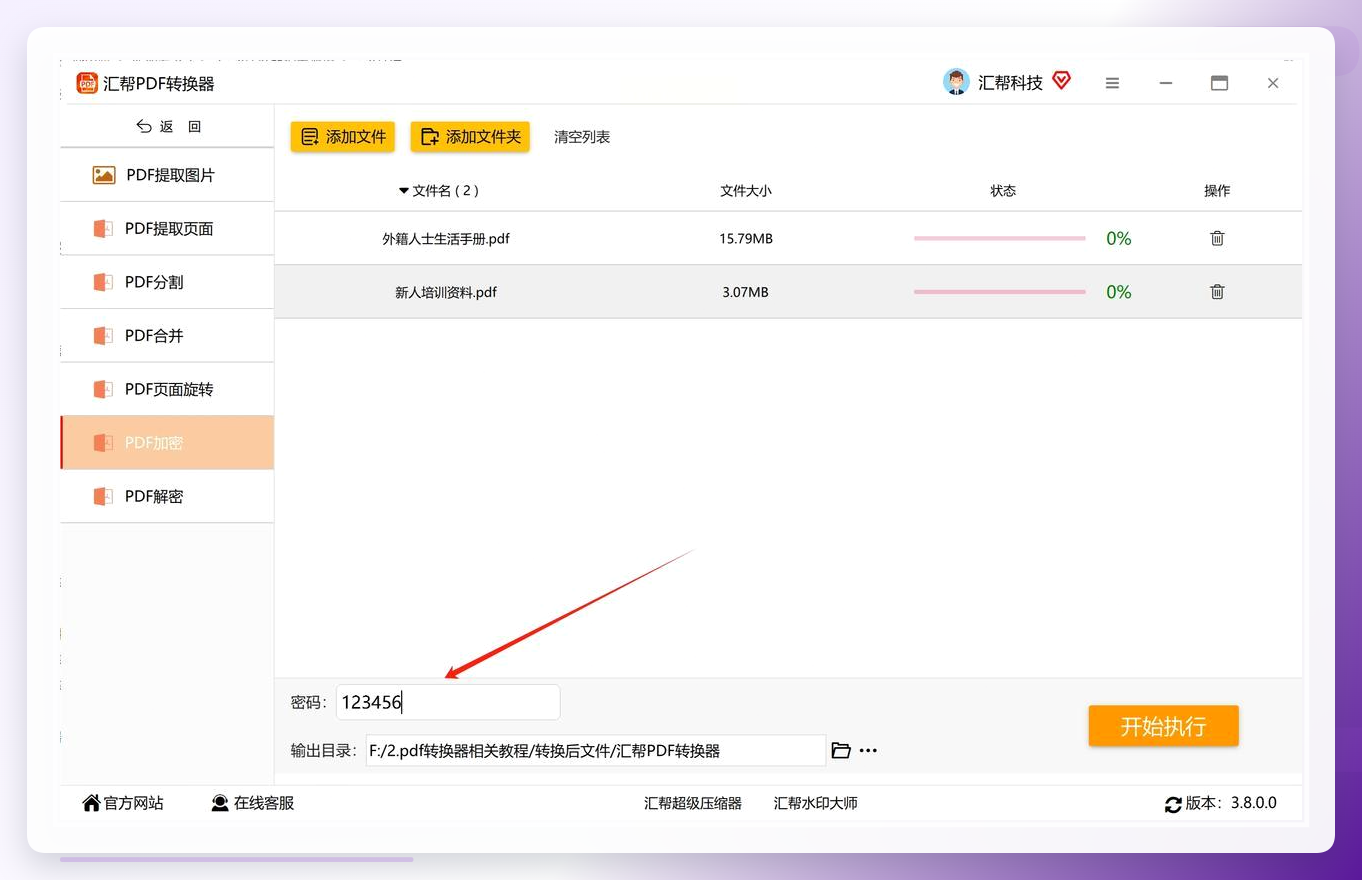The width and height of the screenshot is (1362, 880).
Task: Click version text 3.8.0.0
Action: point(1253,803)
